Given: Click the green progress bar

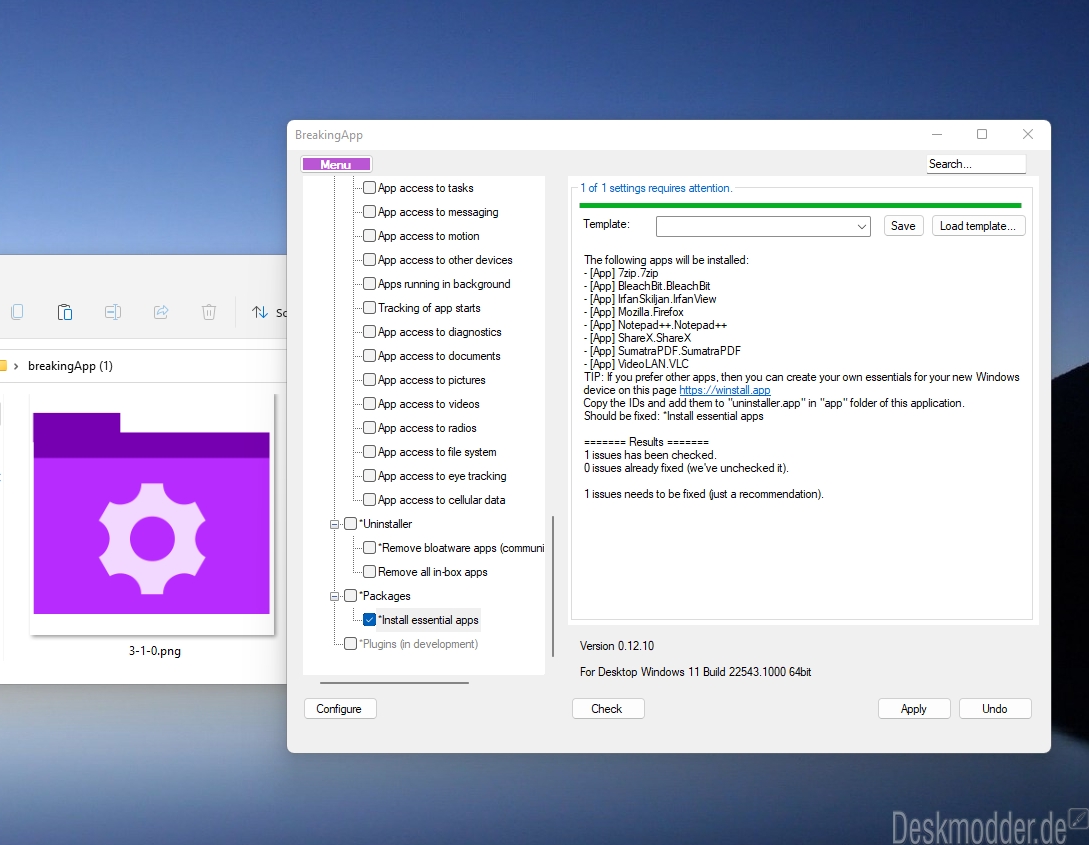Looking at the screenshot, I should coord(800,206).
